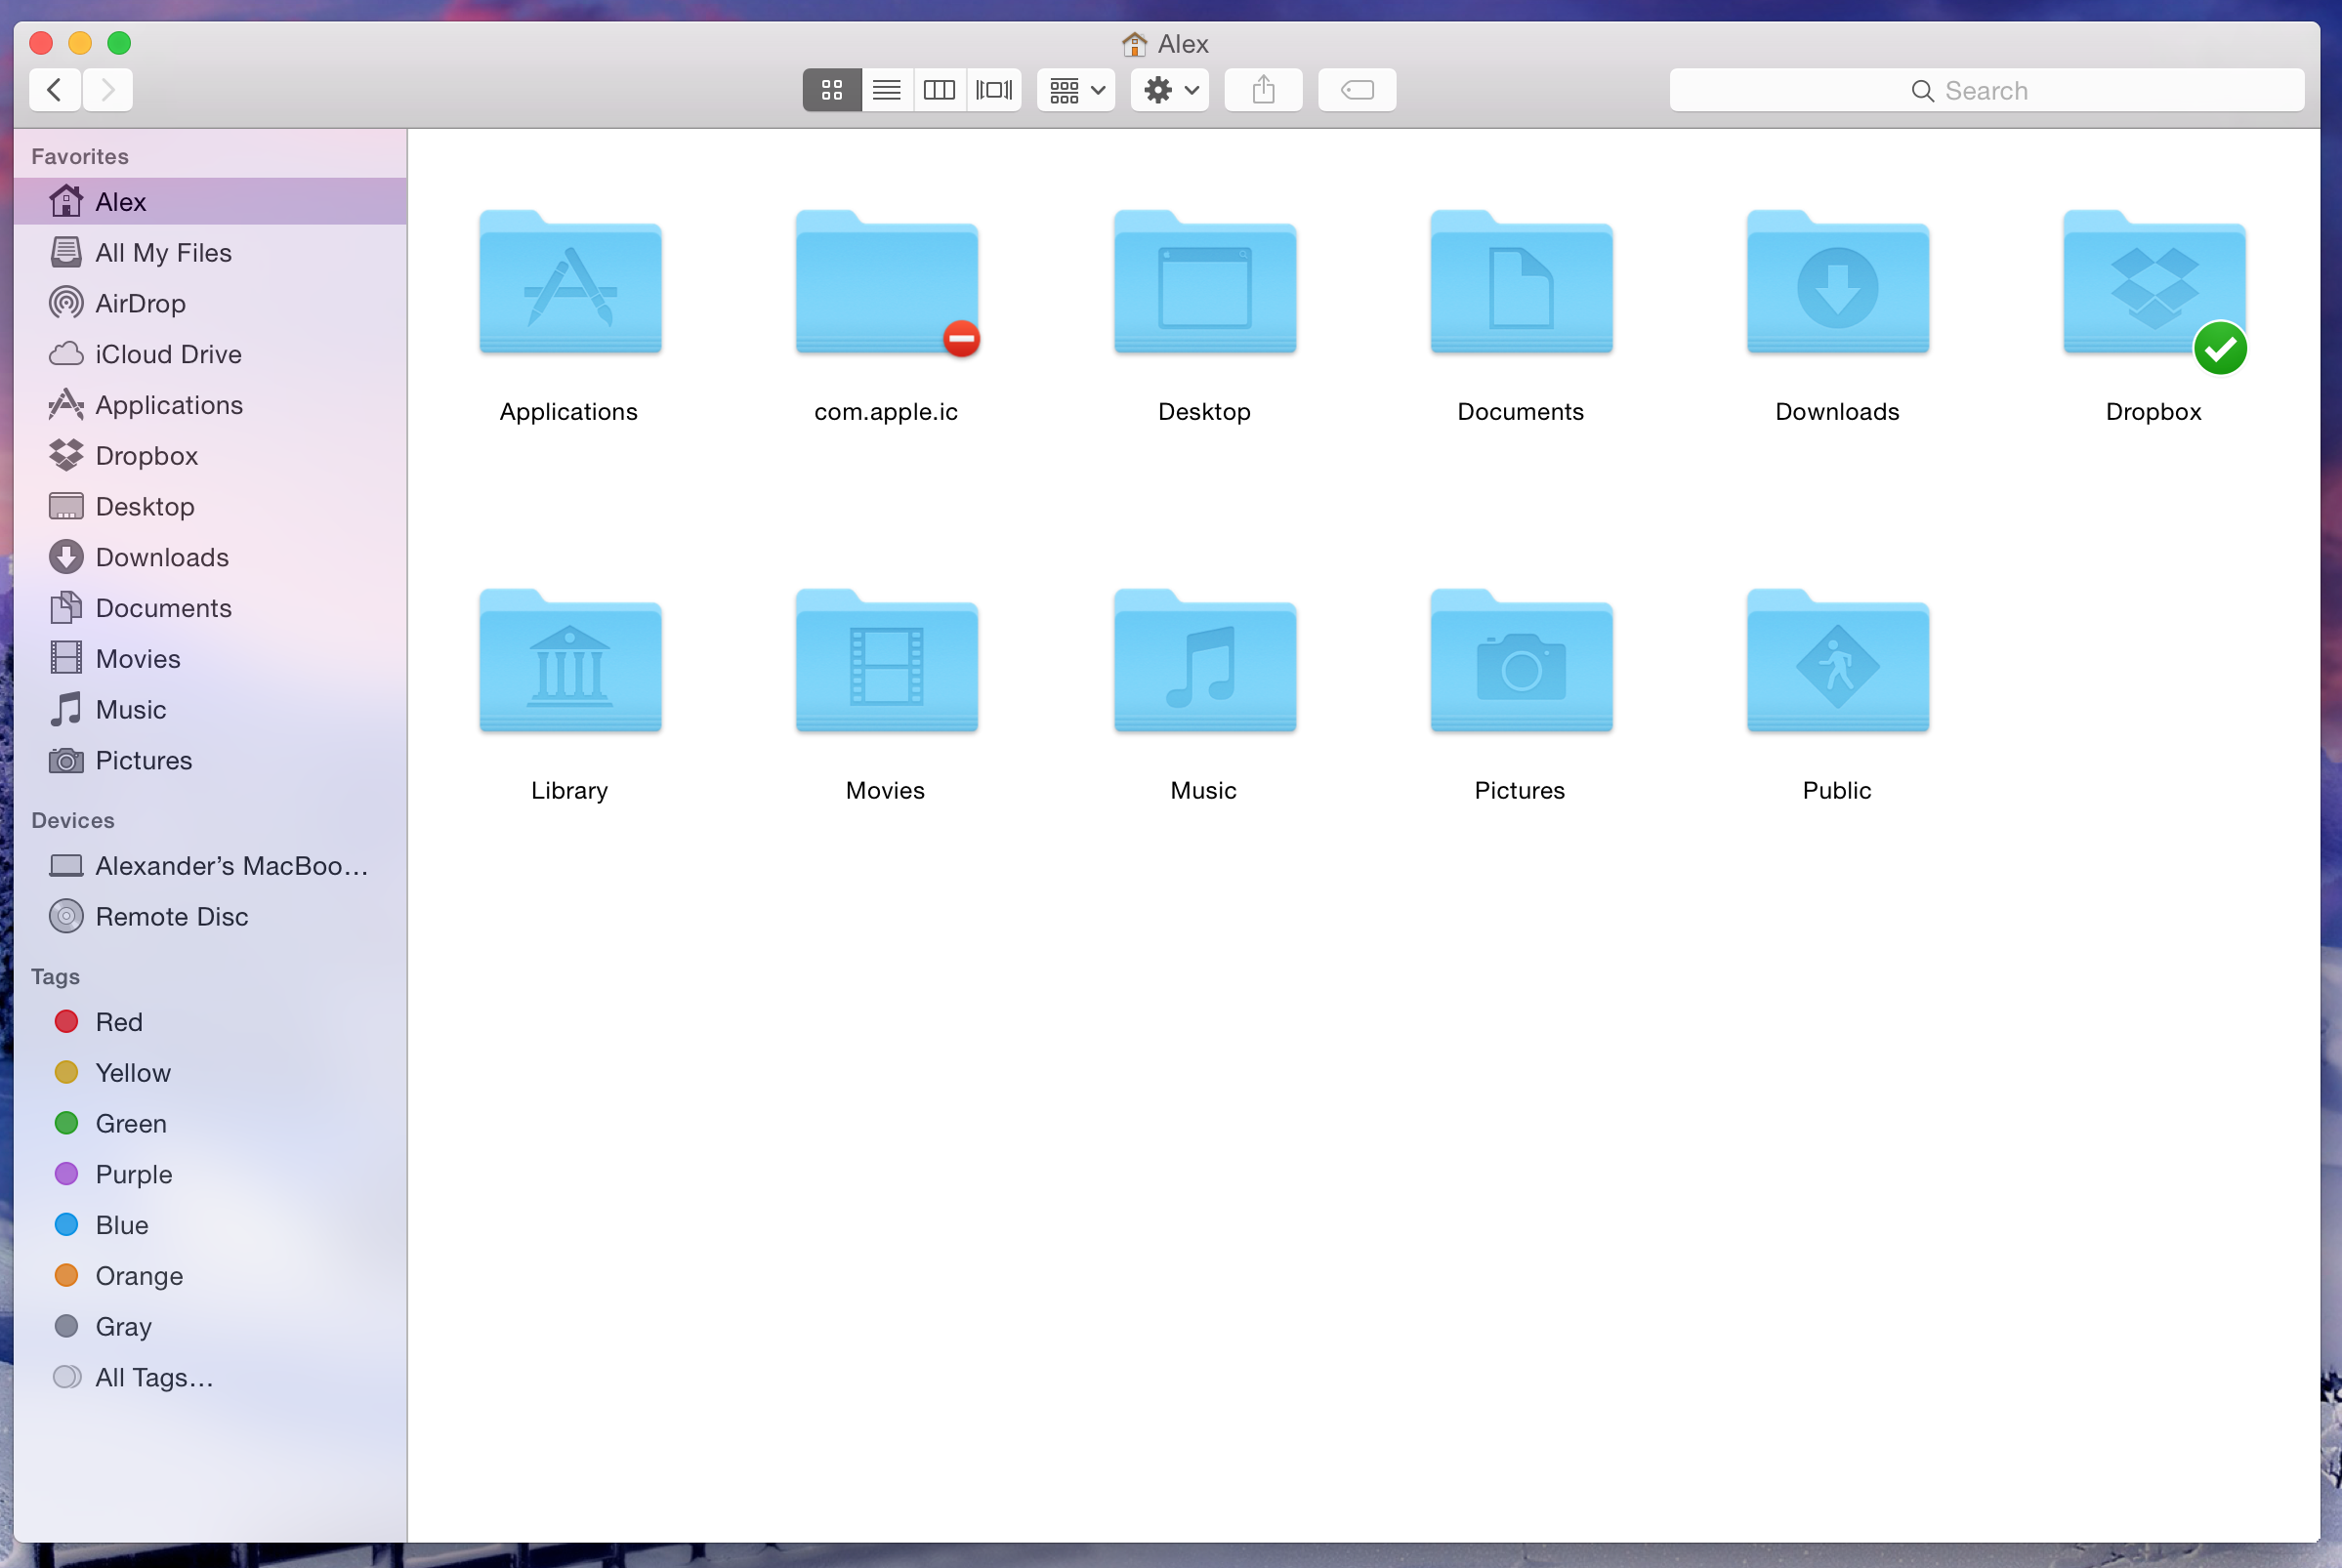Filter by the Yellow tag
Image resolution: width=2342 pixels, height=1568 pixels.
[210, 1073]
